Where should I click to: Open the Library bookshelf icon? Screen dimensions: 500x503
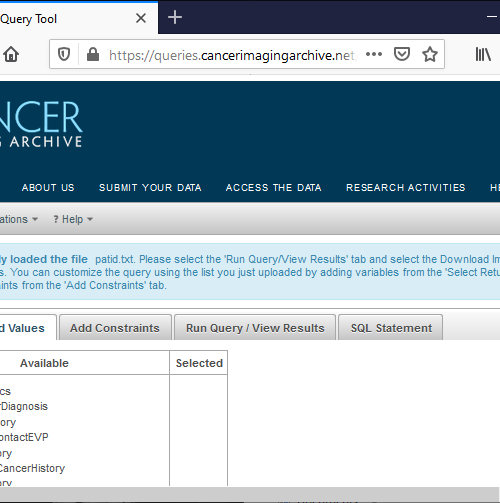(x=483, y=54)
